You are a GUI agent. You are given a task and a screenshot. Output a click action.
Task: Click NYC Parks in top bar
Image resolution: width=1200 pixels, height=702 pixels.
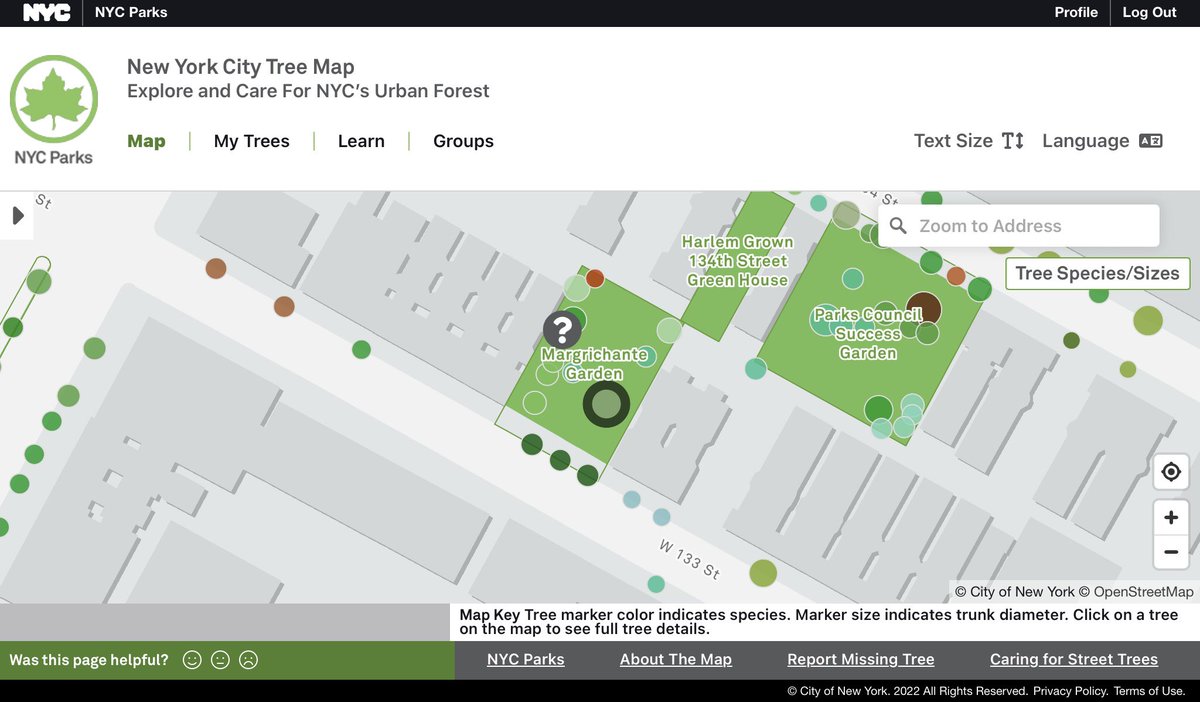pyautogui.click(x=131, y=12)
